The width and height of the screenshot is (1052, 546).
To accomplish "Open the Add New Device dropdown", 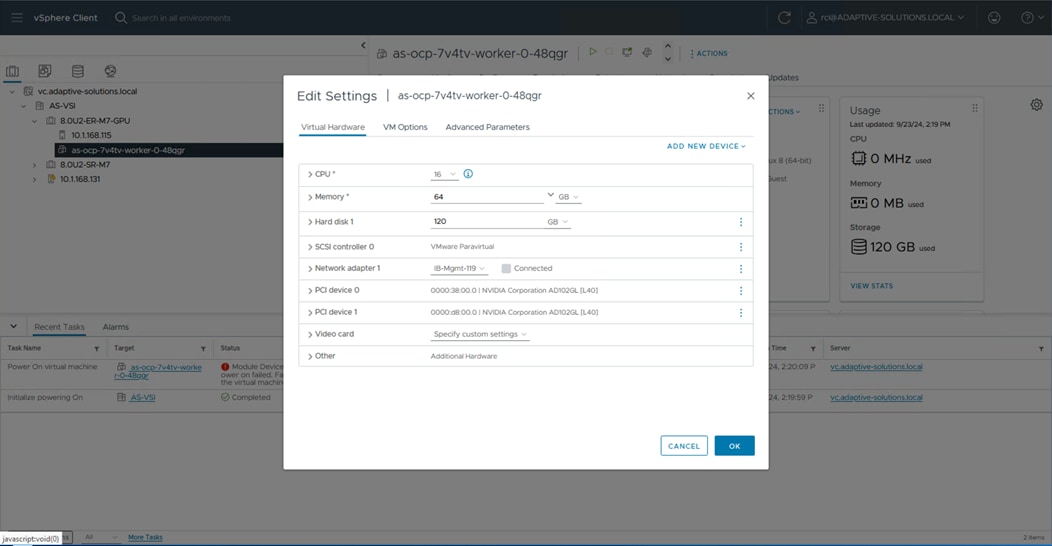I will click(706, 147).
